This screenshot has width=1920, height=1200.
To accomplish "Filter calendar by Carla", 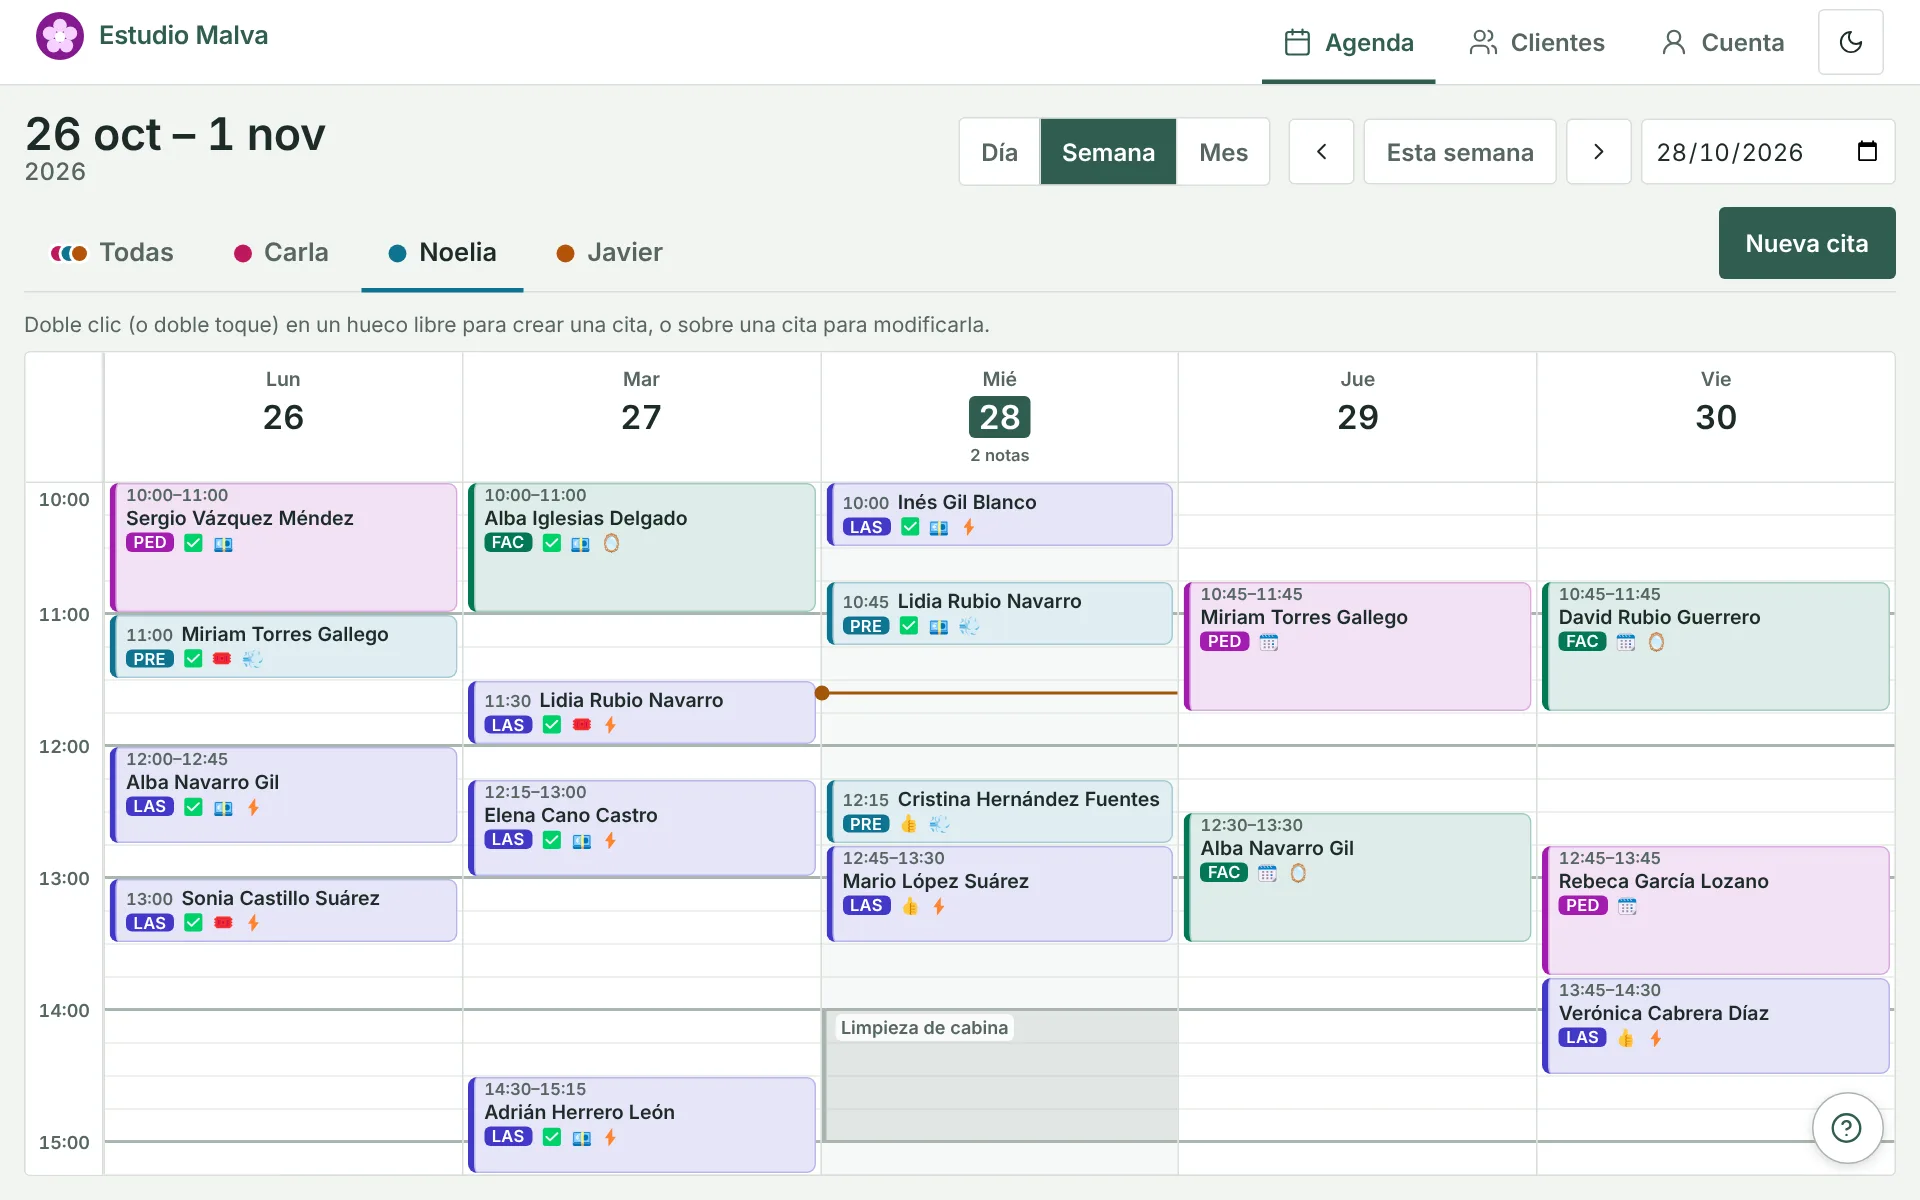I will pos(281,252).
